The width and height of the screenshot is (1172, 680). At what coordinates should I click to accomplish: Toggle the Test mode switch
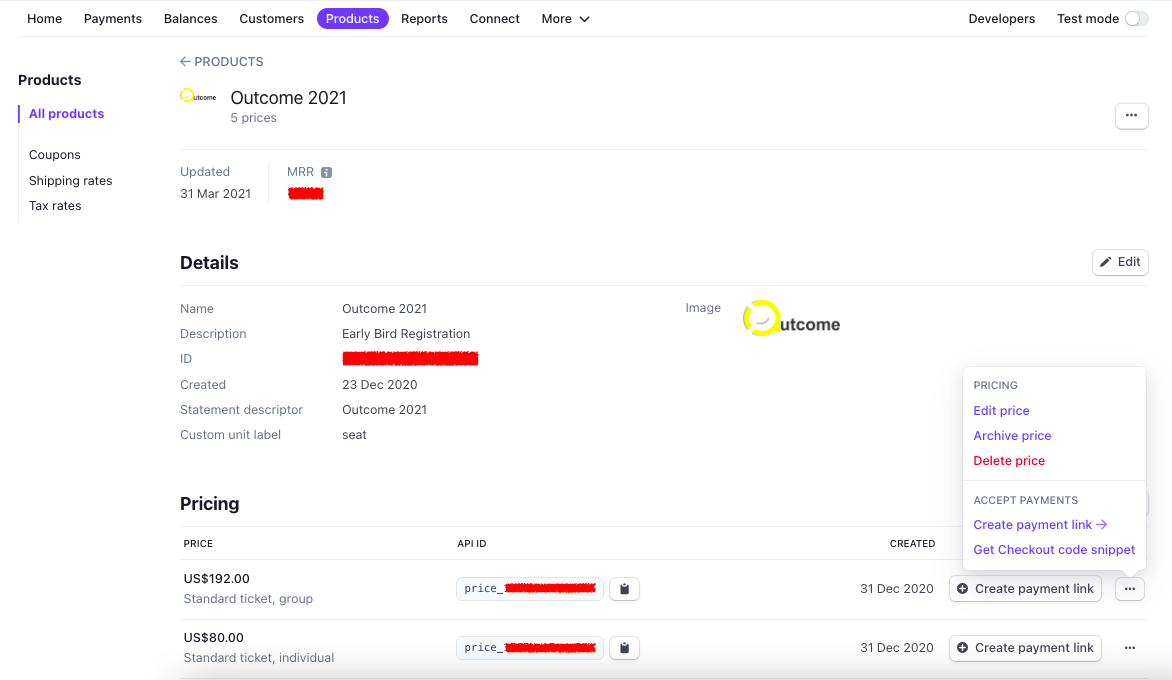1136,19
